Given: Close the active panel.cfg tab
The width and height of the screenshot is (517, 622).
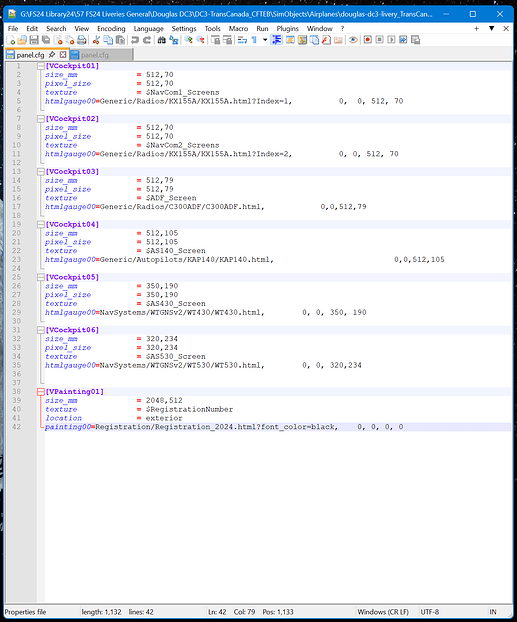Looking at the screenshot, I should [63, 54].
